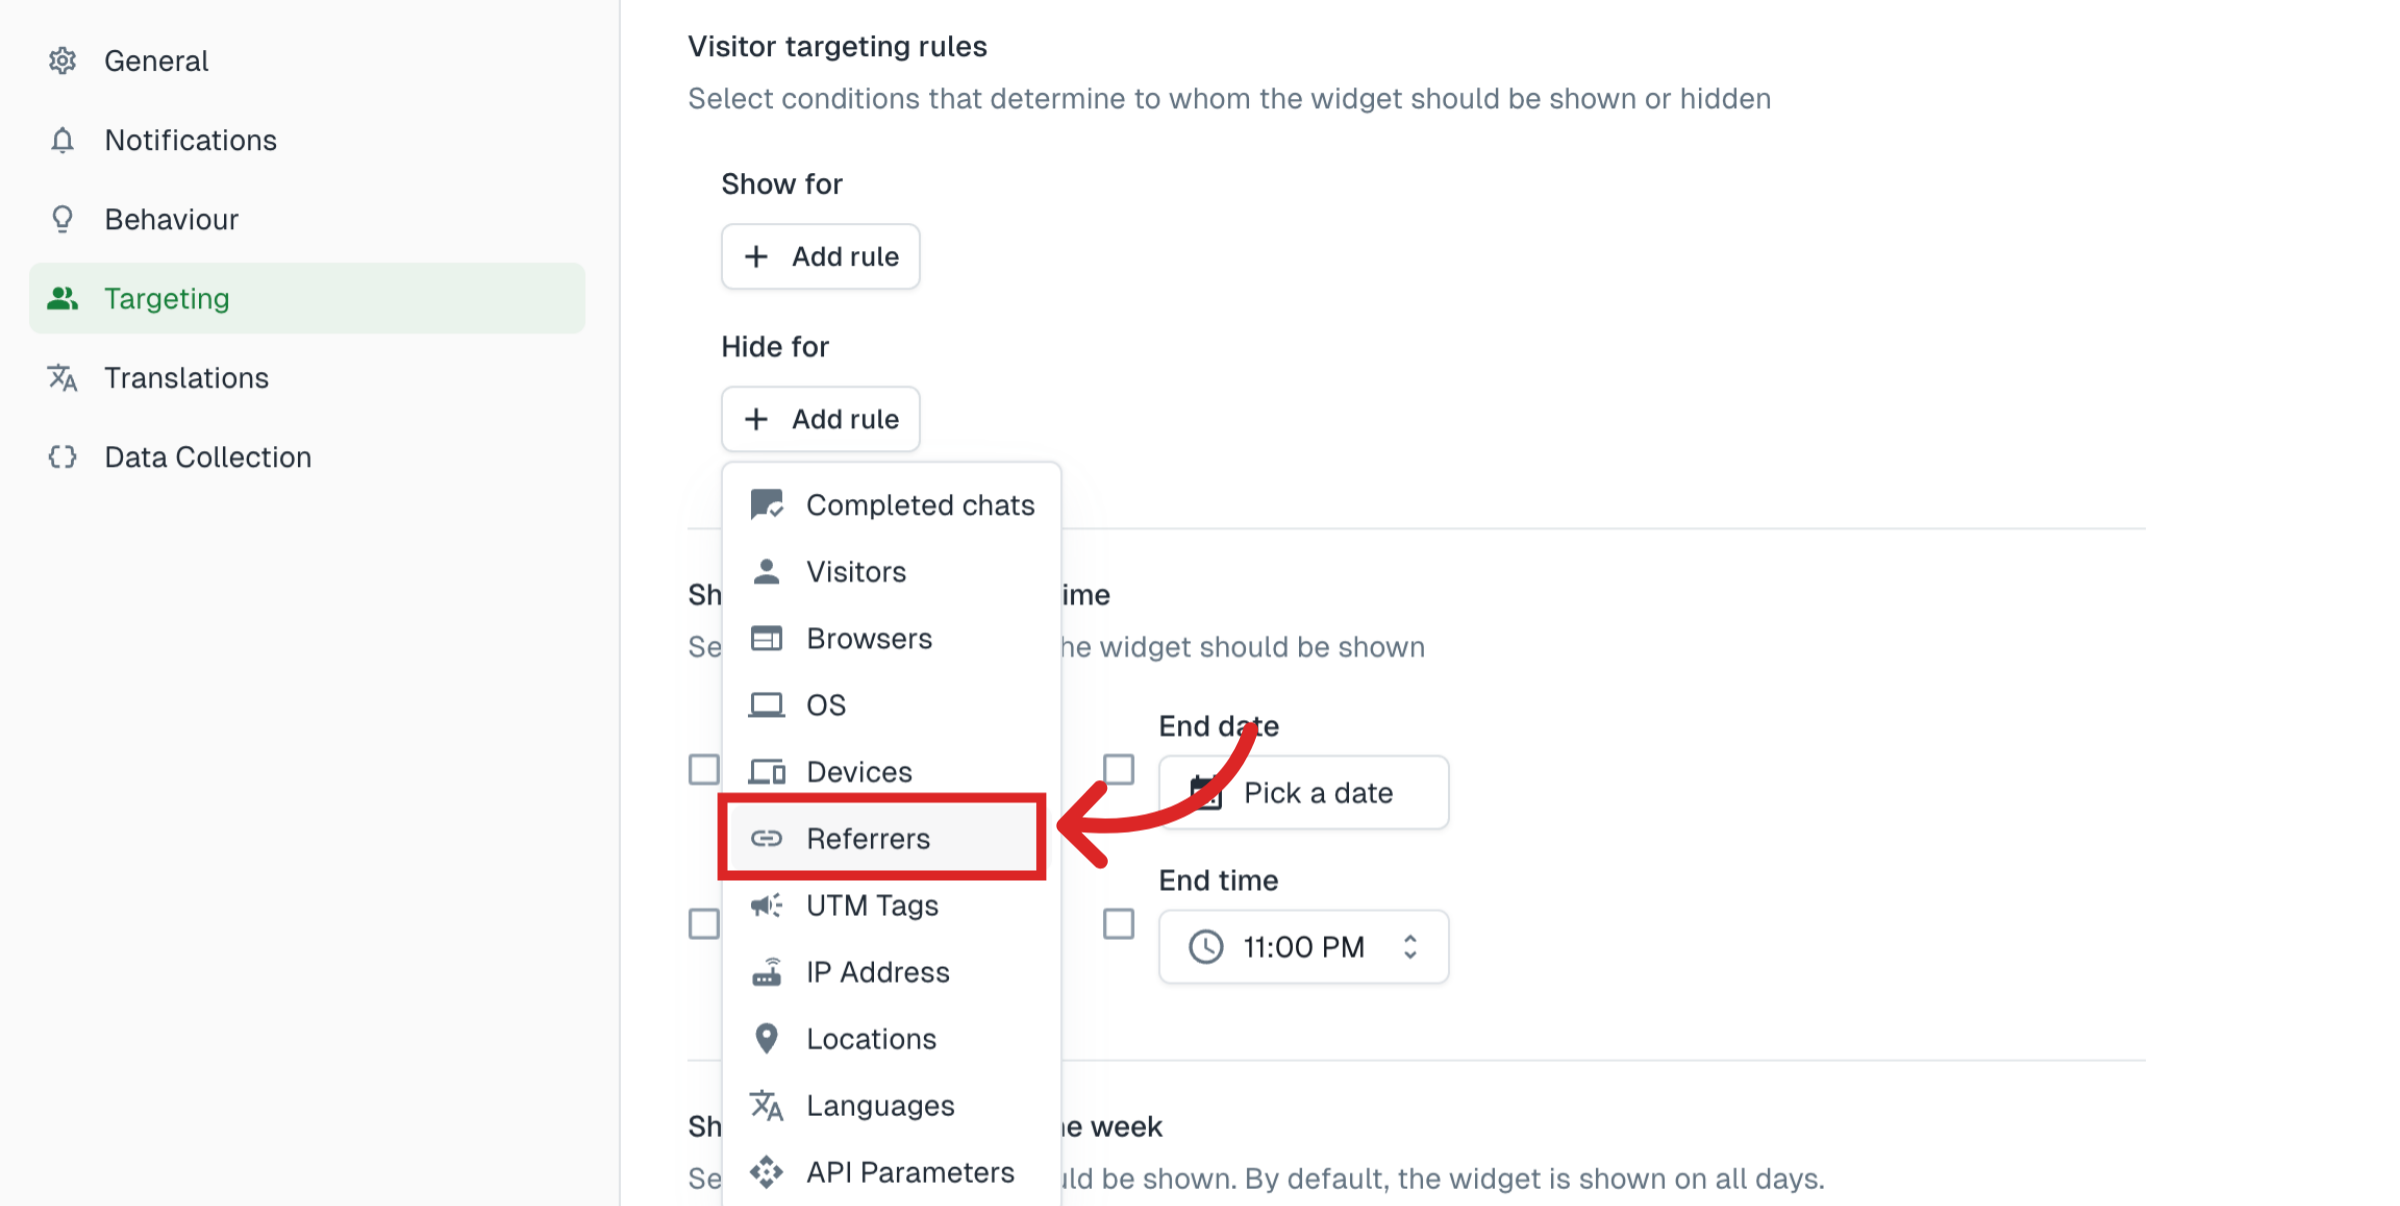Switch to the Targeting section
Screen dimensions: 2400x1206
pyautogui.click(x=166, y=298)
